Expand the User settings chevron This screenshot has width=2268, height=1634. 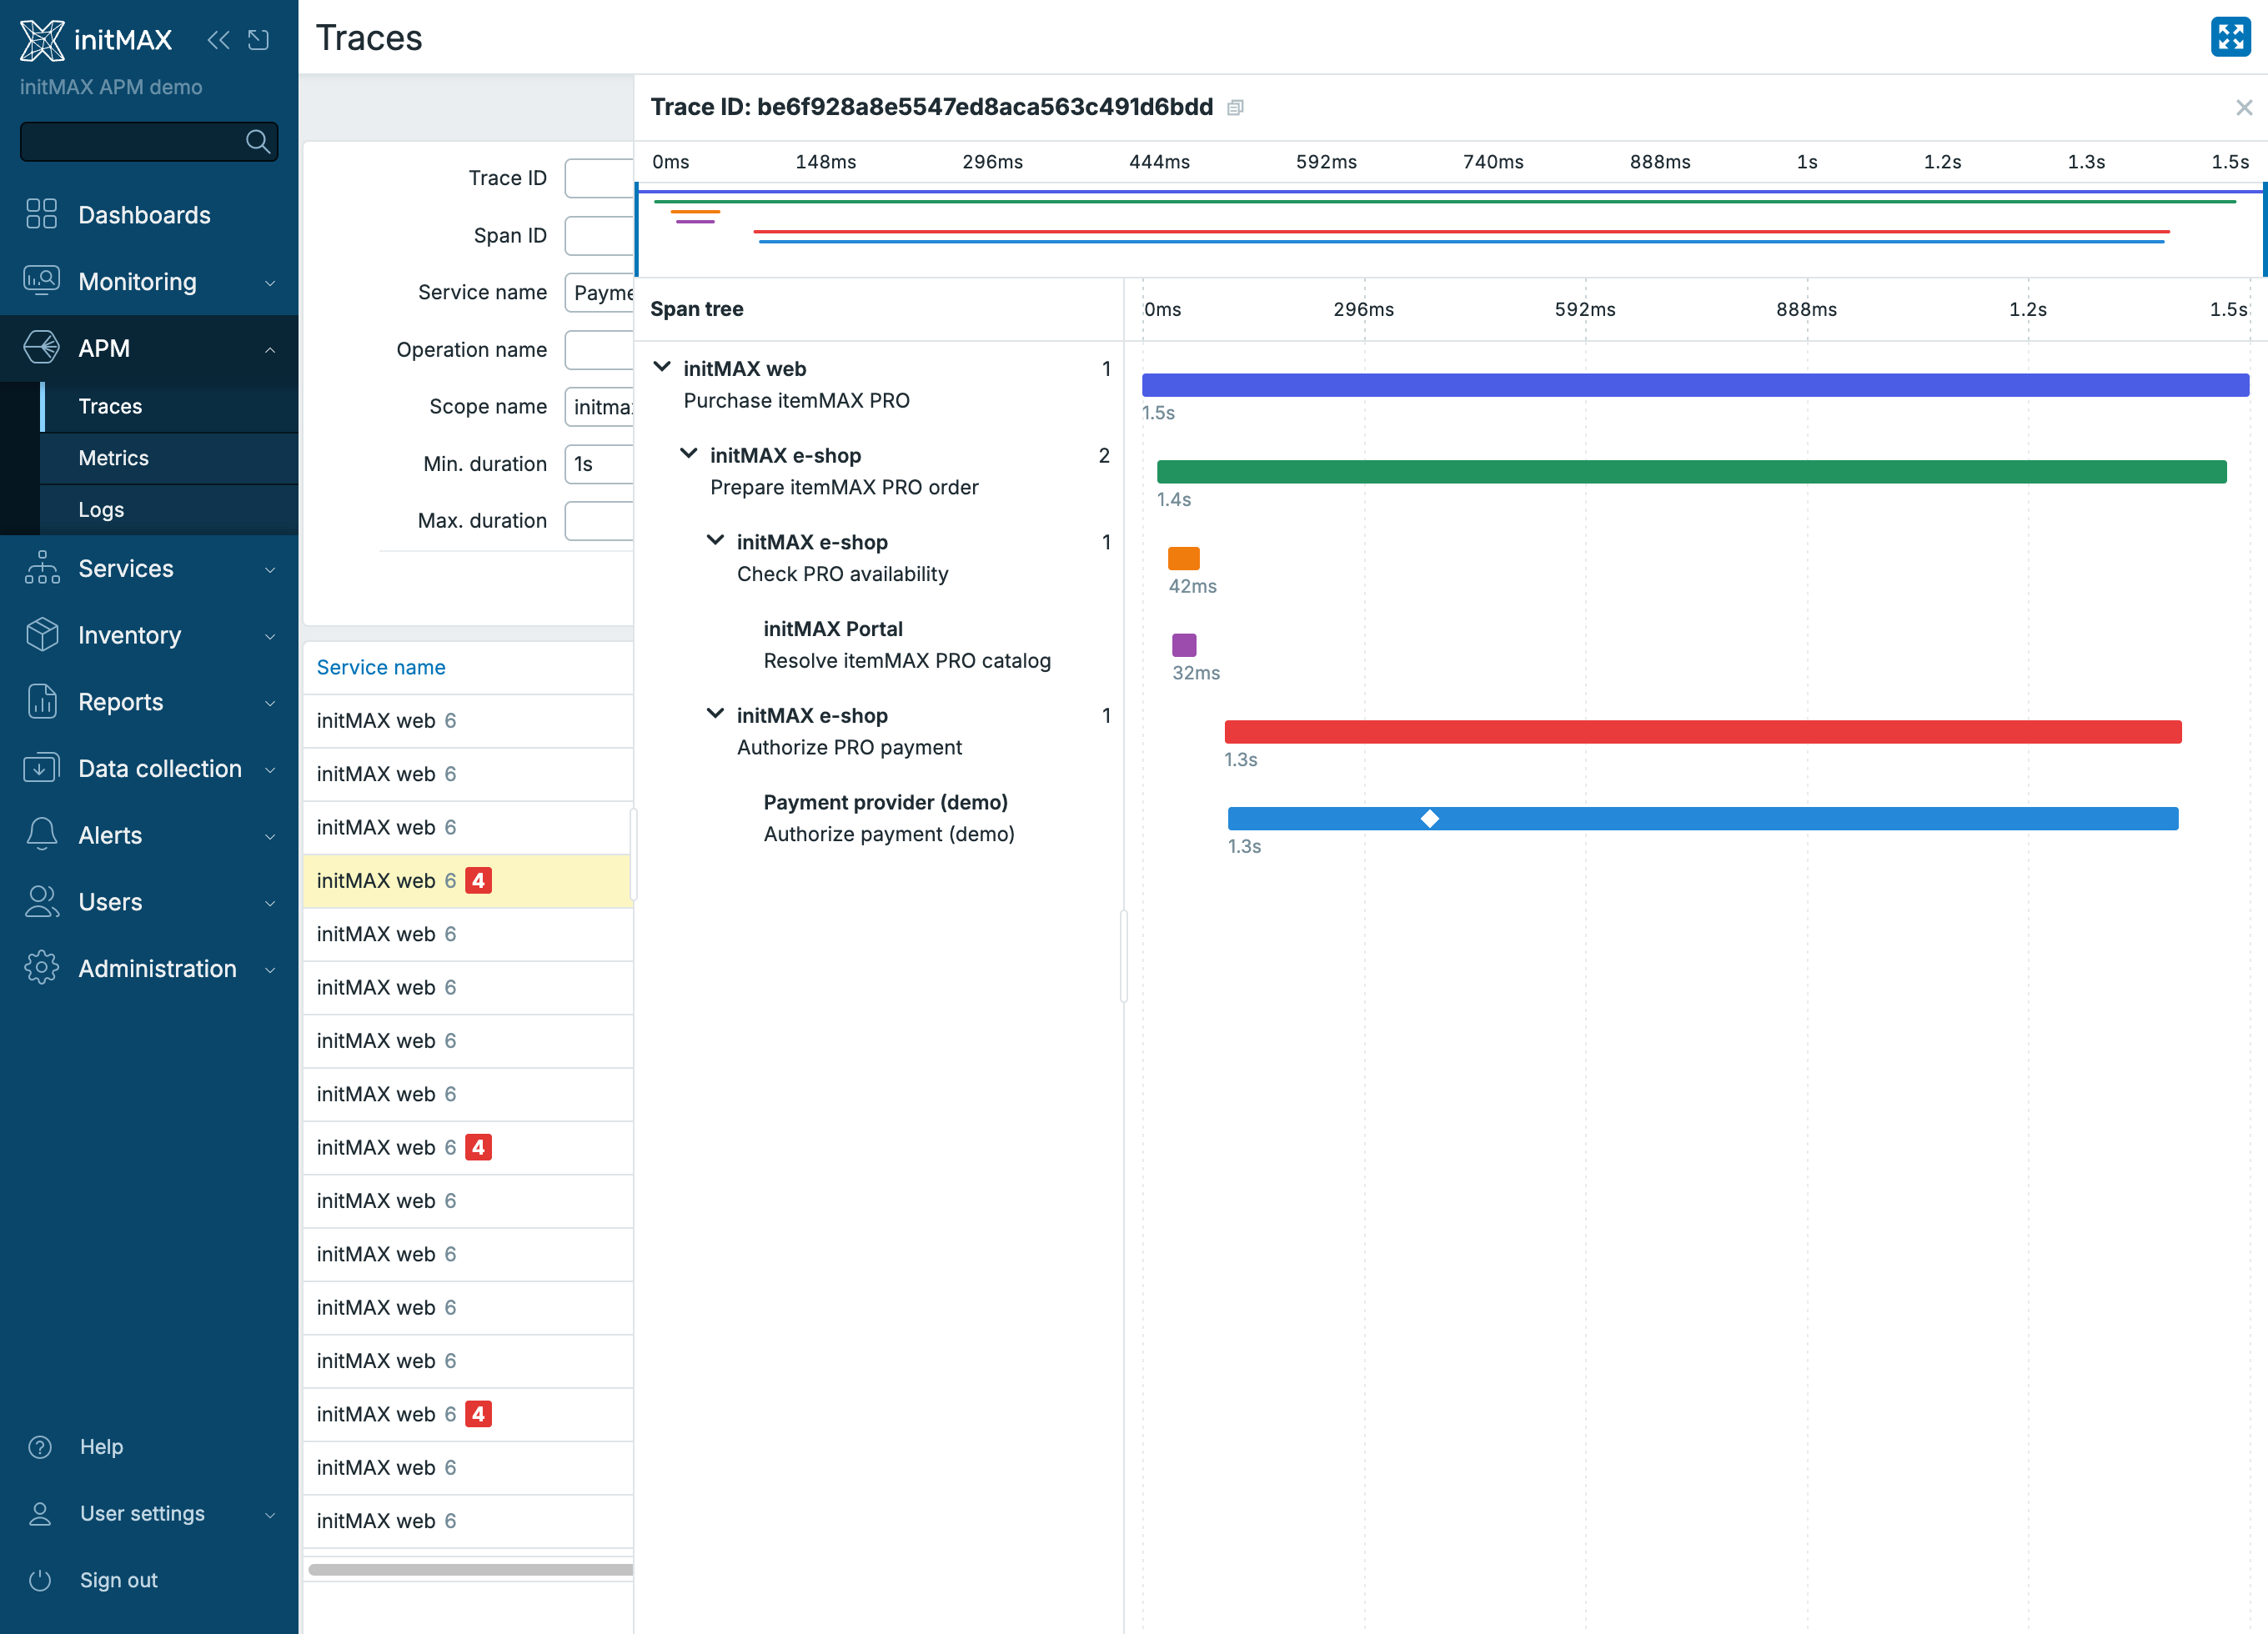pos(270,1515)
